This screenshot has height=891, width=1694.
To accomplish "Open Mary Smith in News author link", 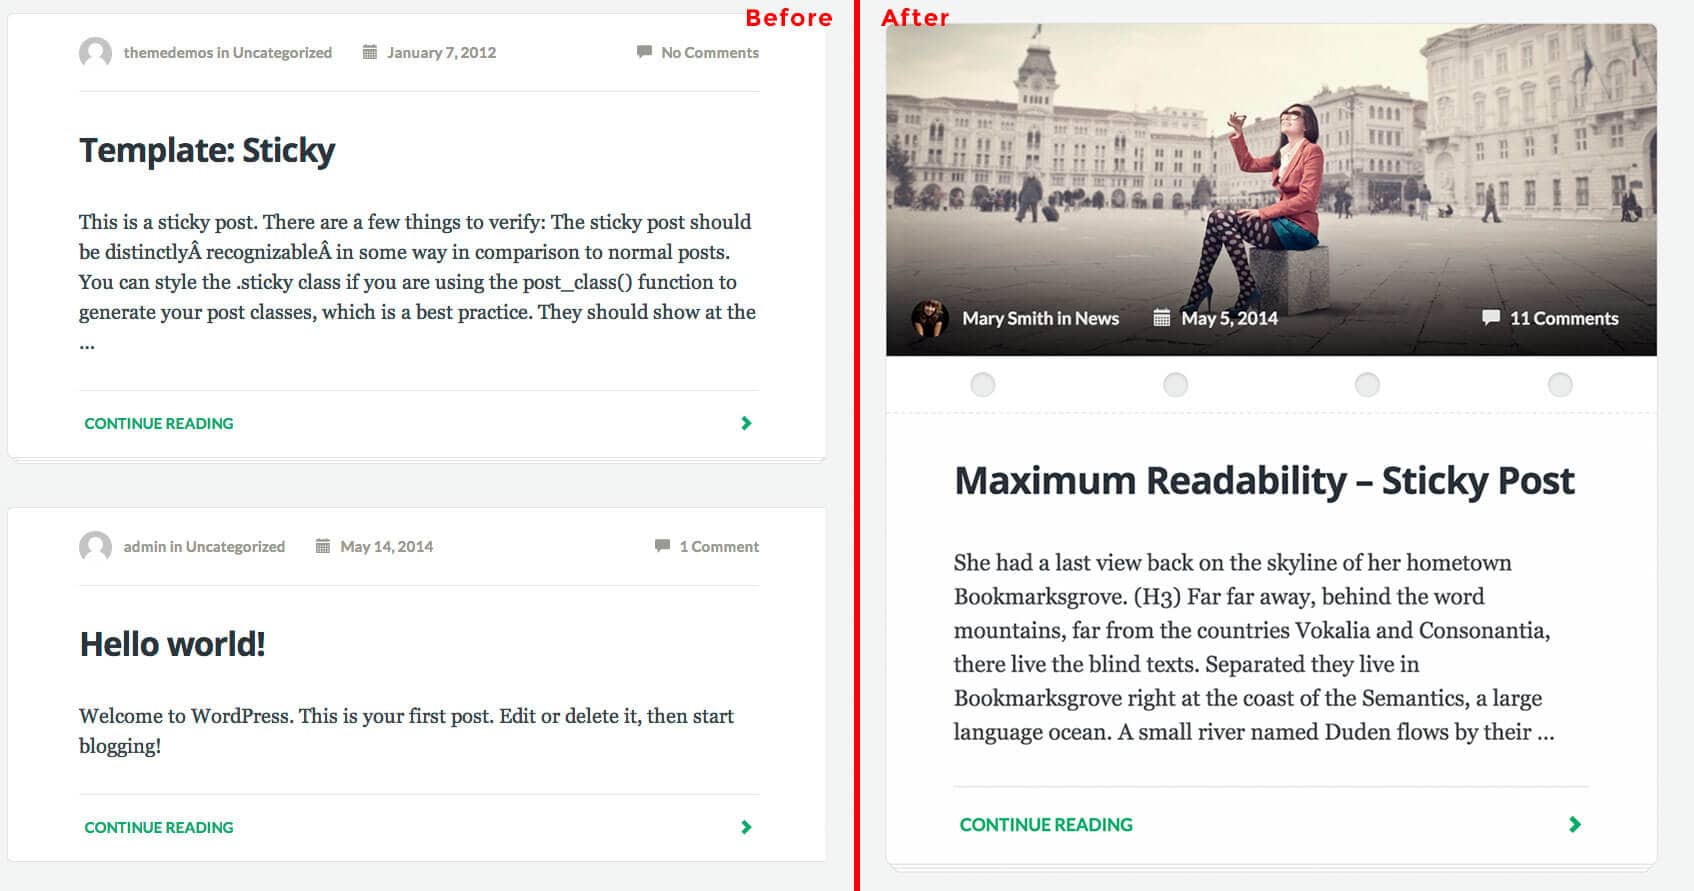I will point(1040,319).
